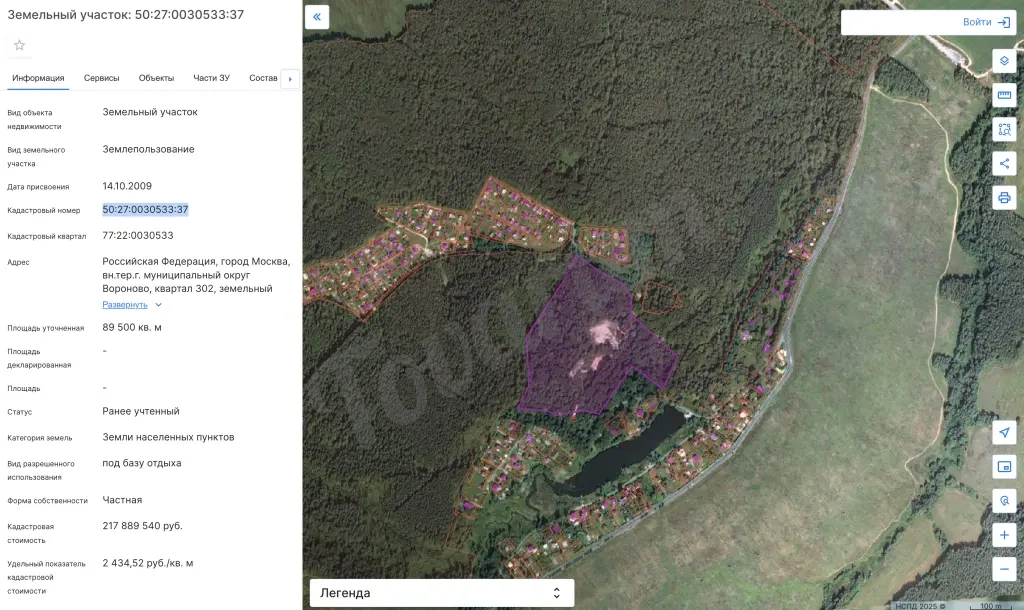The width and height of the screenshot is (1024, 610).
Task: Collapse the info side panel
Action: click(317, 17)
